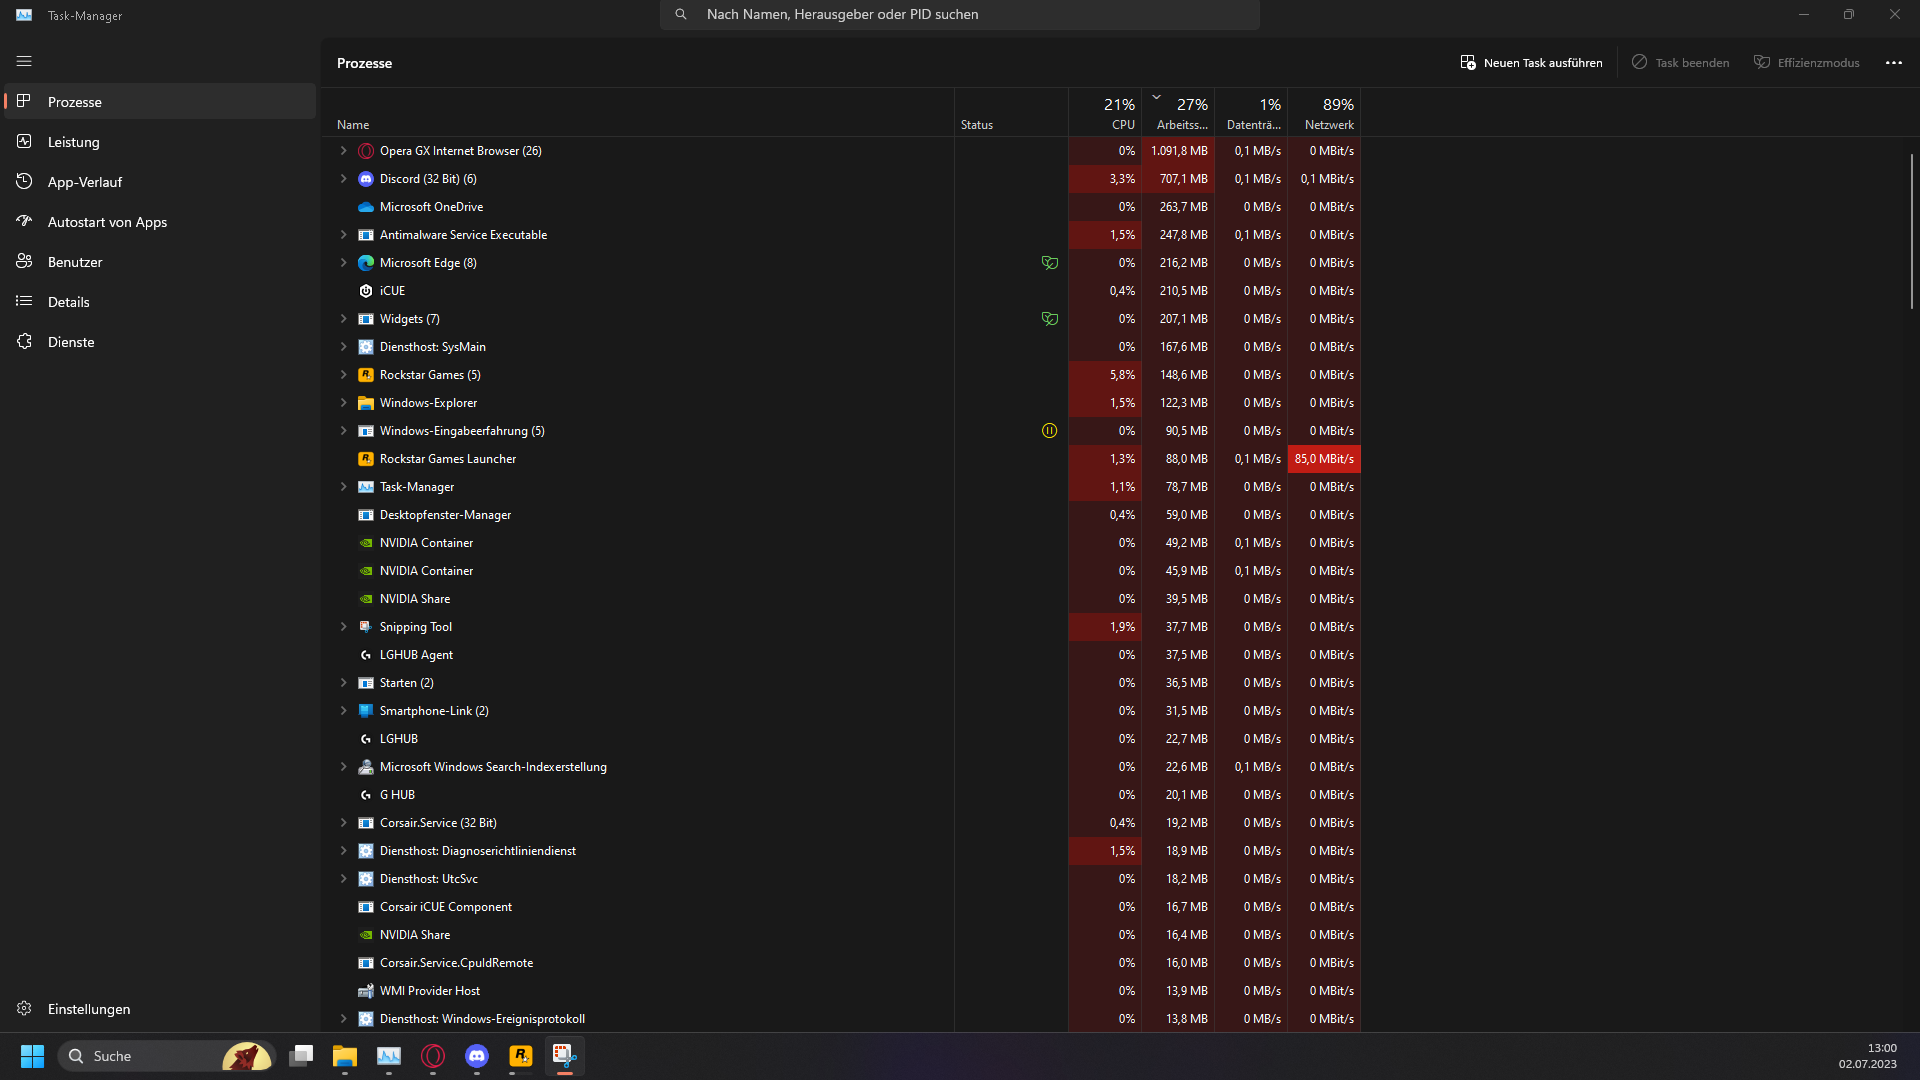Viewport: 1920px width, 1080px height.
Task: Click the suspended pause icon for Windows-Eingabeerfahrung
Action: 1049,431
